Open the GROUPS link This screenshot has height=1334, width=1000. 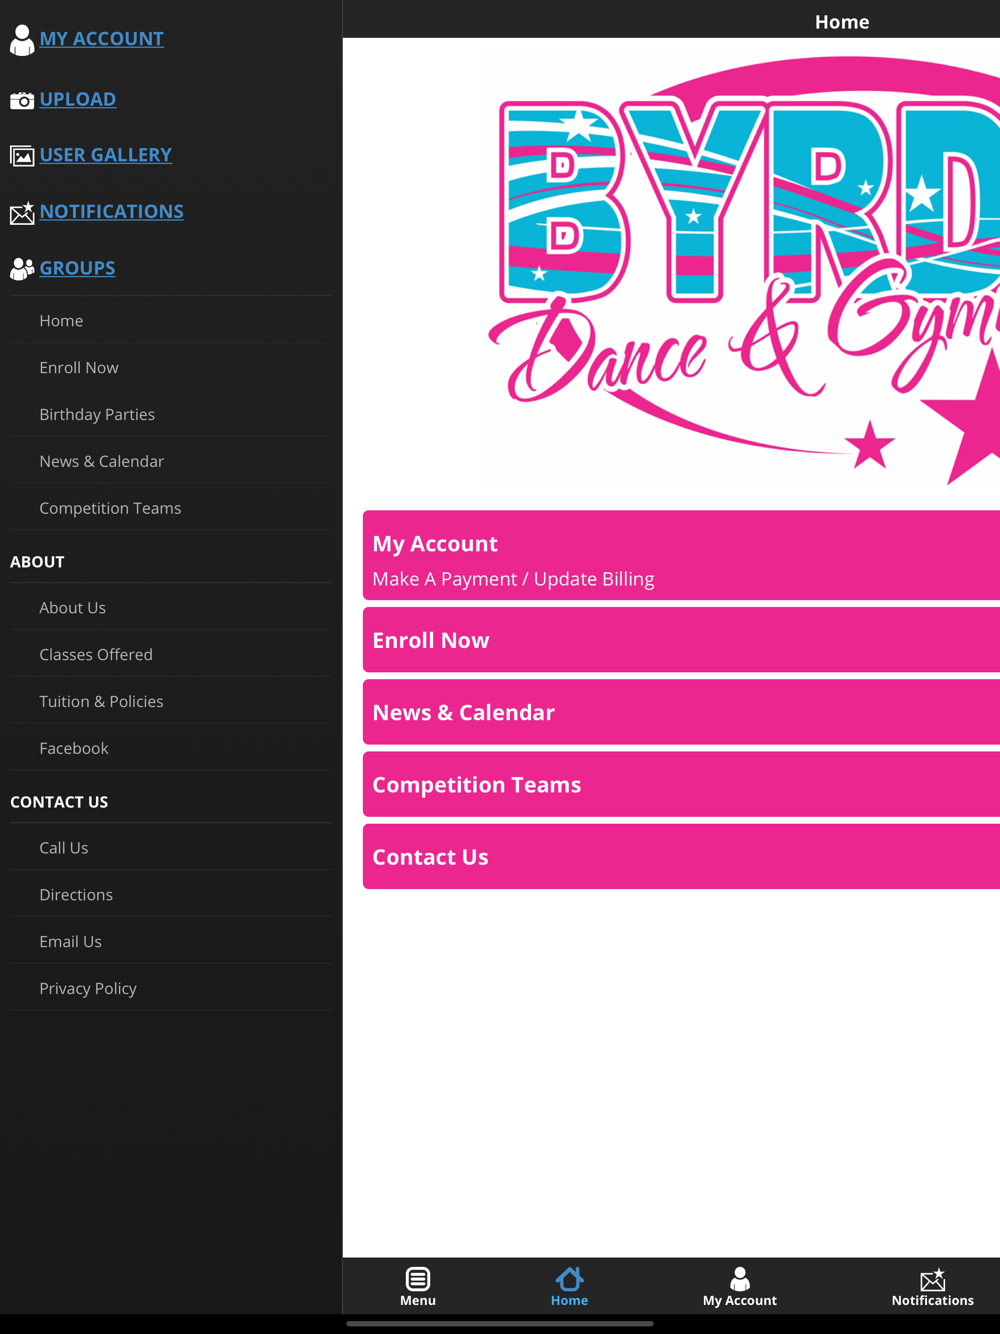pos(77,268)
